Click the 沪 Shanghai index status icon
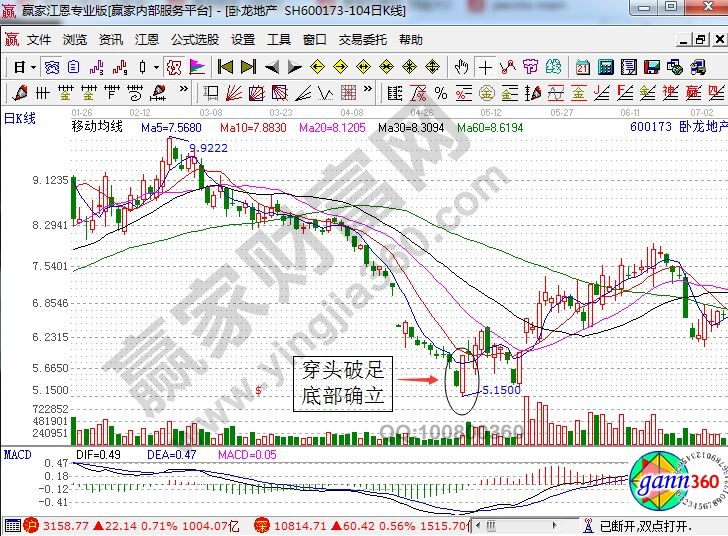This screenshot has height=536, width=728. [31, 525]
